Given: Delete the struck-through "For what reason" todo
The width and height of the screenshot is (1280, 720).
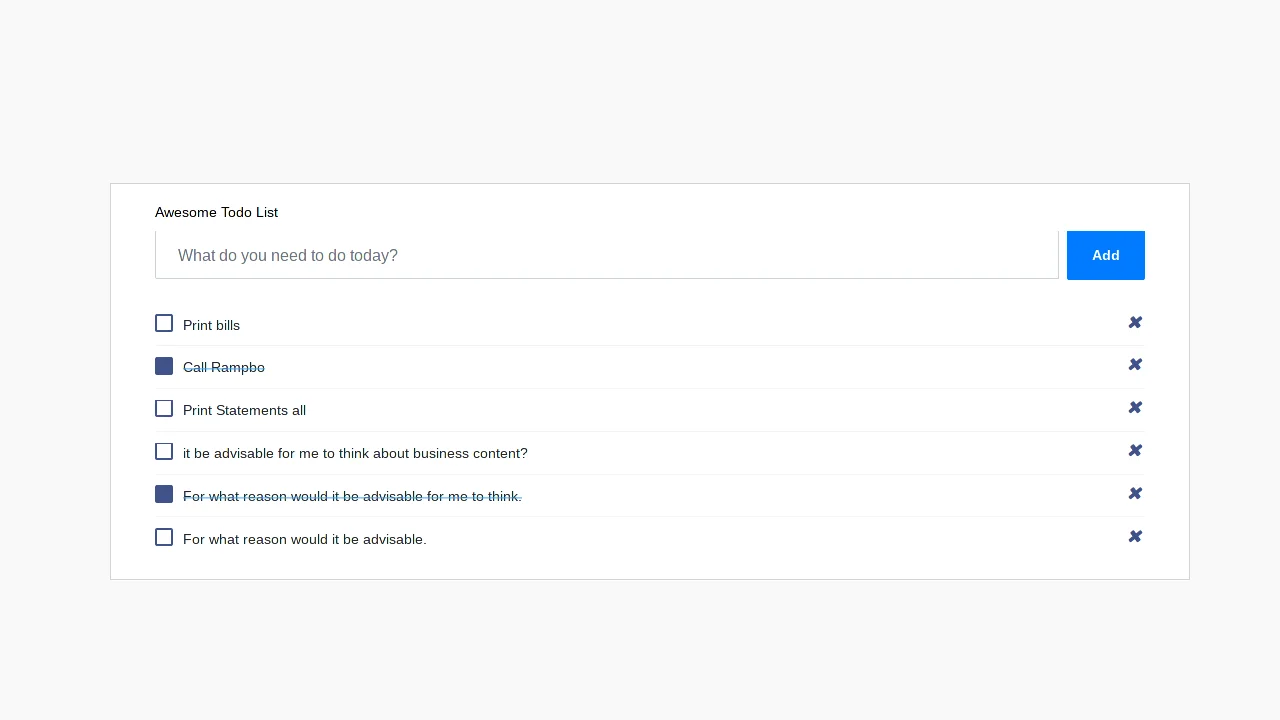Looking at the screenshot, I should point(1135,493).
